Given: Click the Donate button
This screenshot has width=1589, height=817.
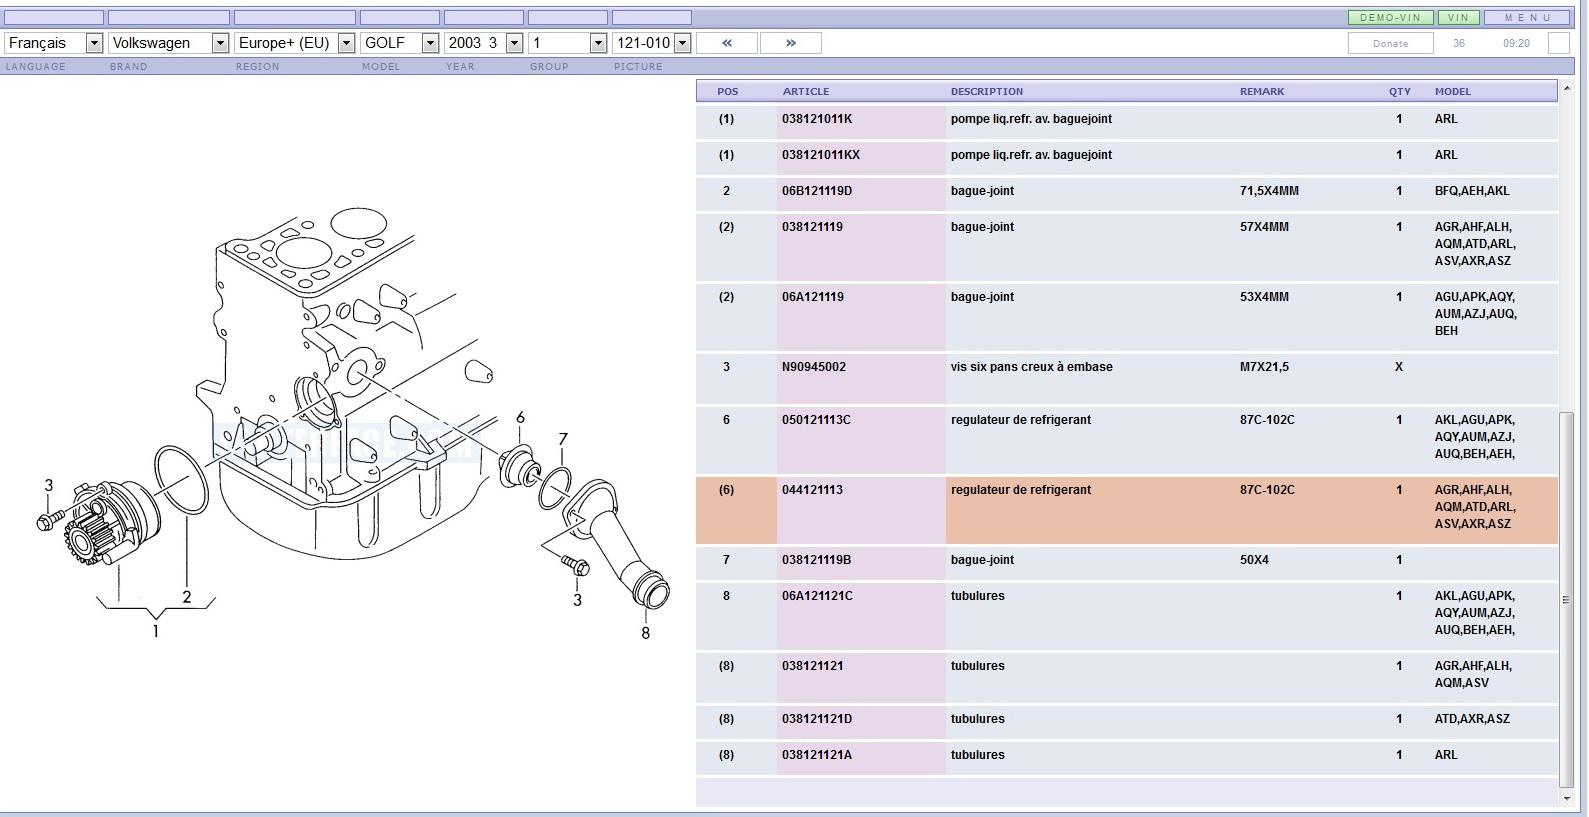Looking at the screenshot, I should click(x=1390, y=43).
